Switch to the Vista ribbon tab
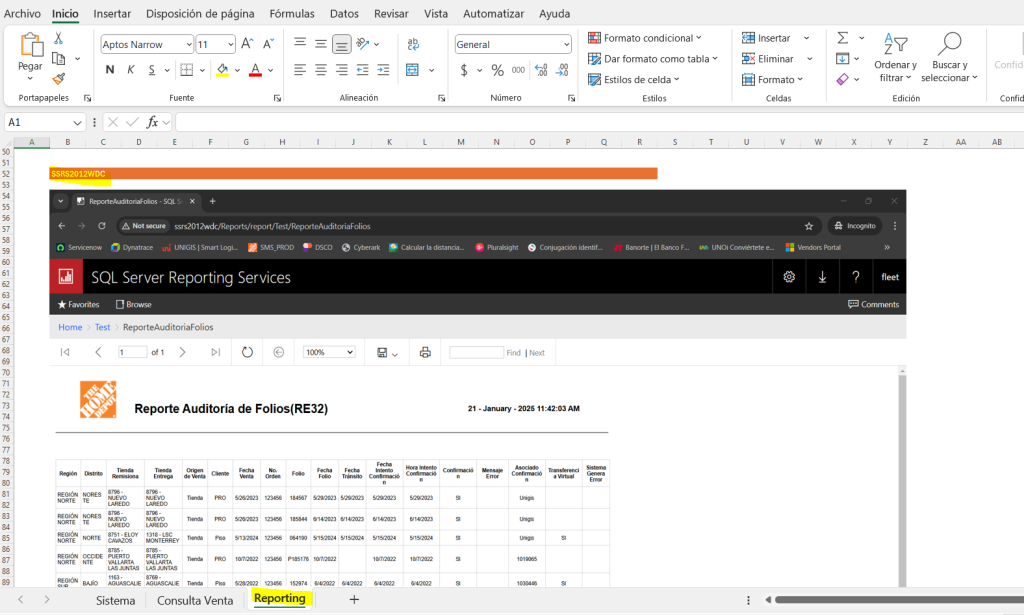The width and height of the screenshot is (1024, 615). click(436, 14)
